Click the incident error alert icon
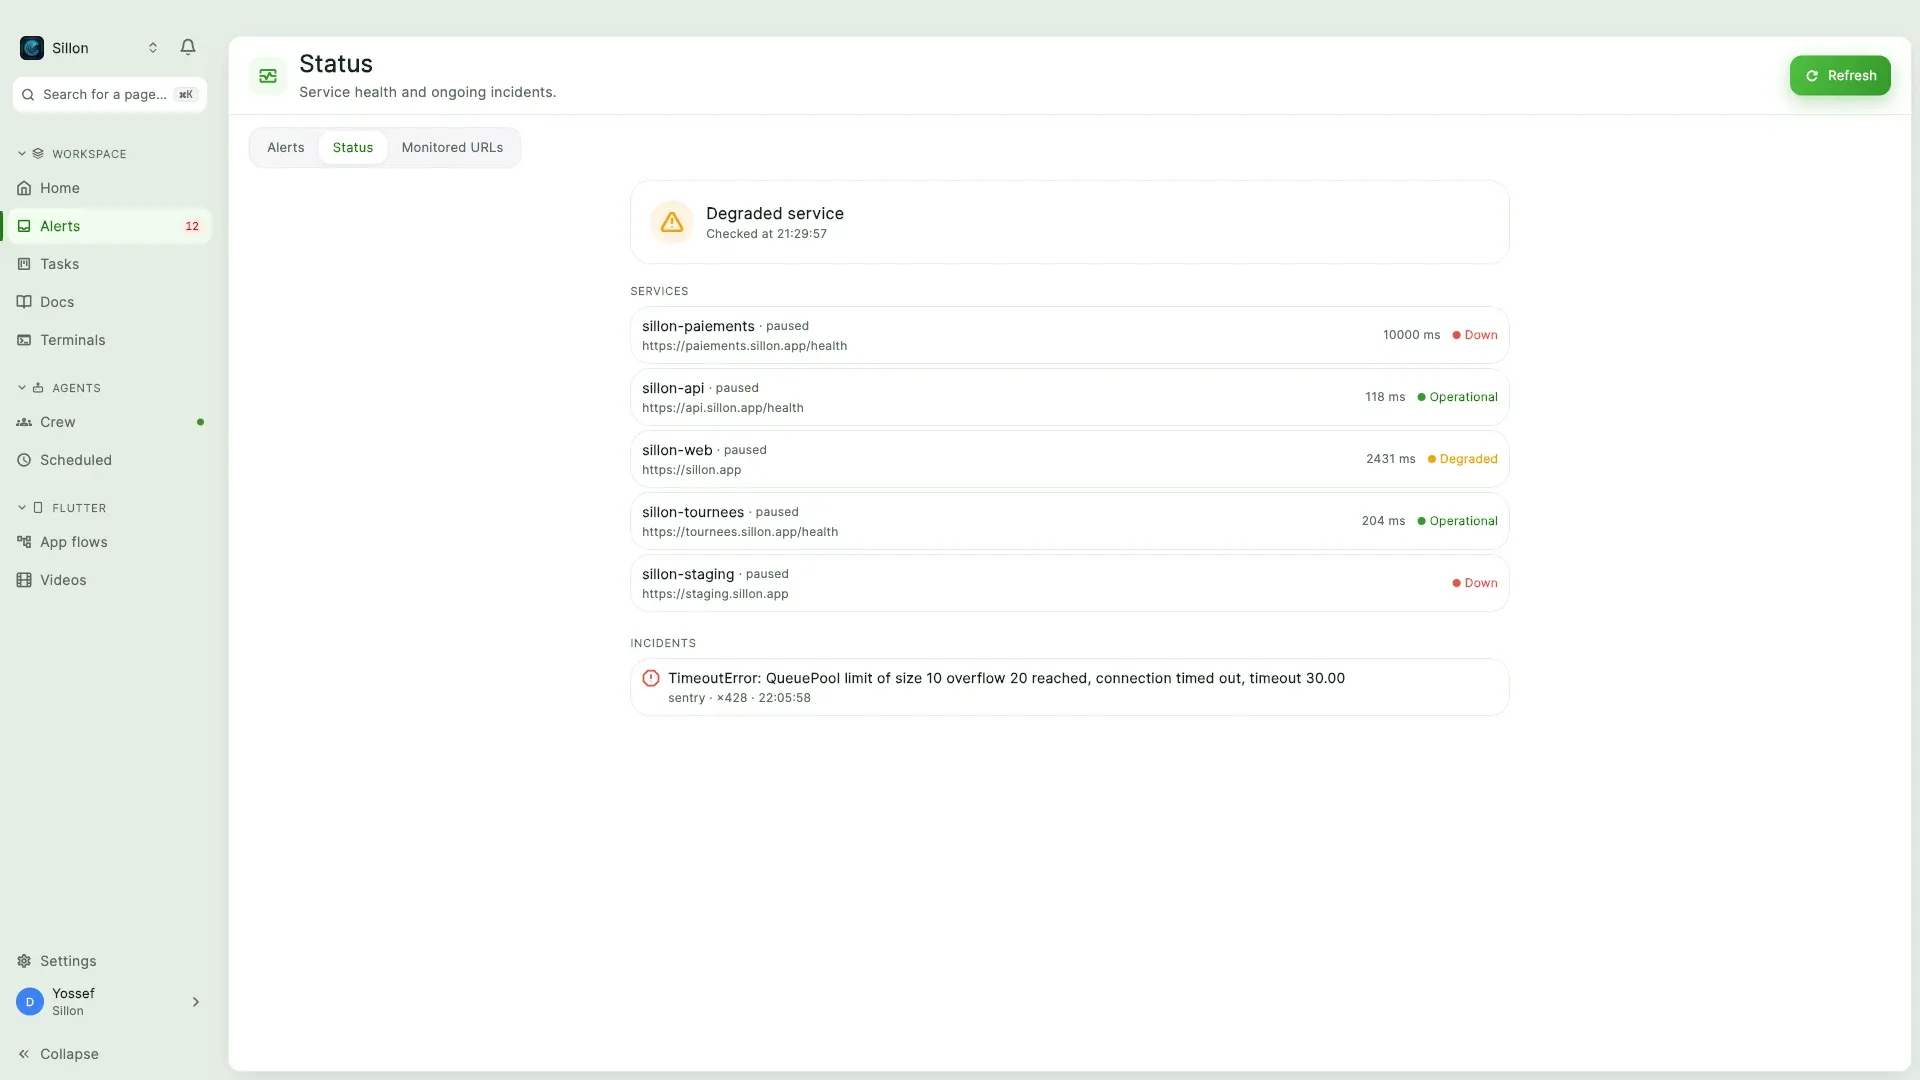This screenshot has width=1920, height=1080. [x=651, y=678]
